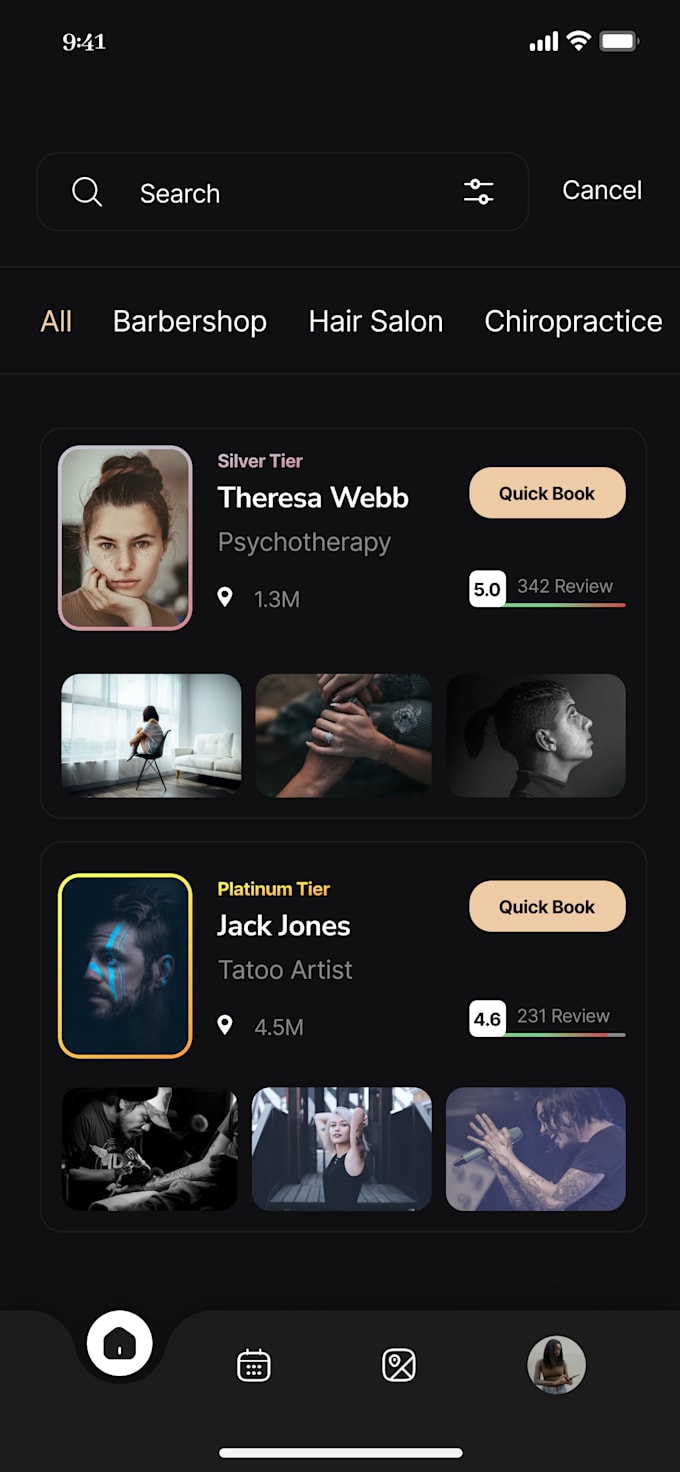Viewport: 680px width, 1472px height.
Task: Quick Book Jack Jones
Action: tap(547, 907)
